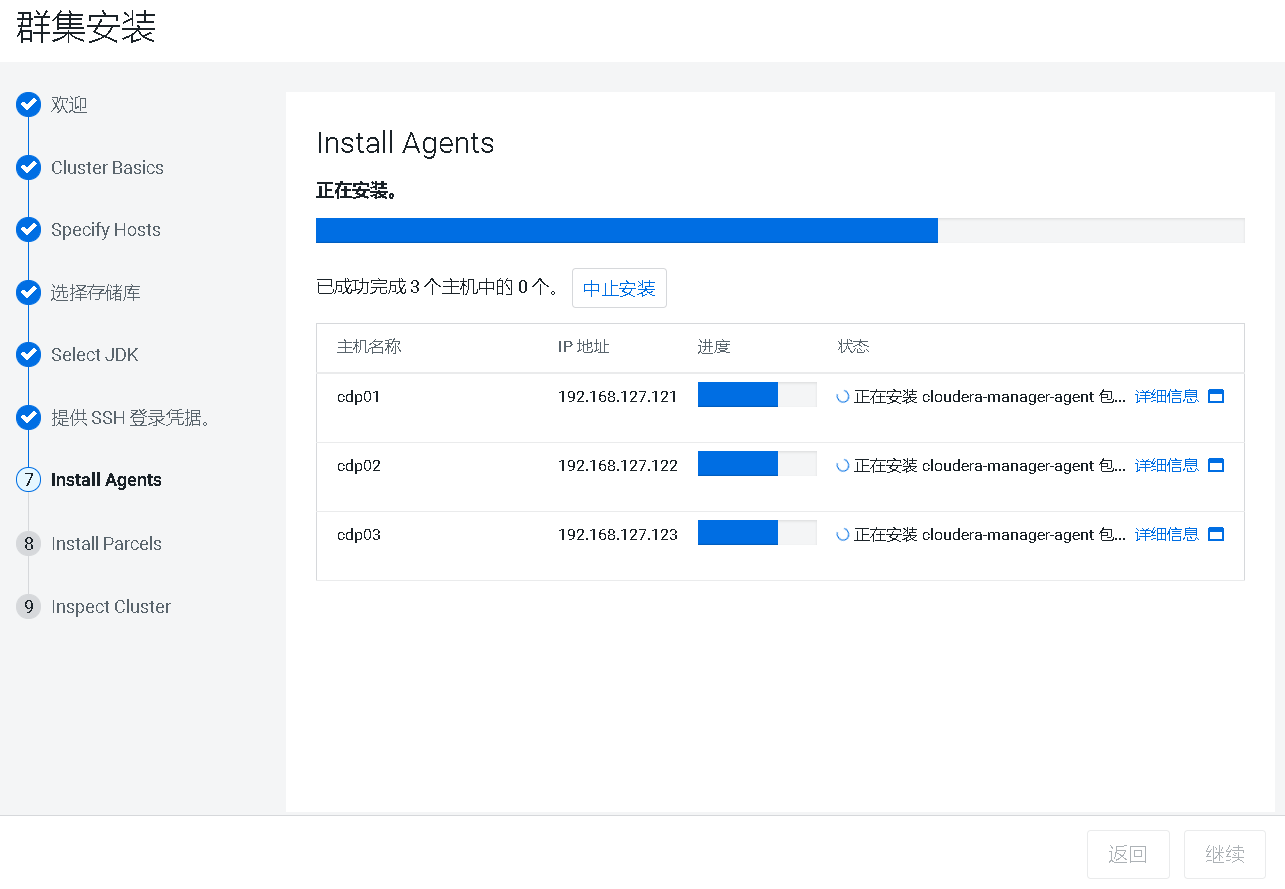Click the 进度 column header
Screen dimensions: 1285x889
pyautogui.click(x=714, y=347)
